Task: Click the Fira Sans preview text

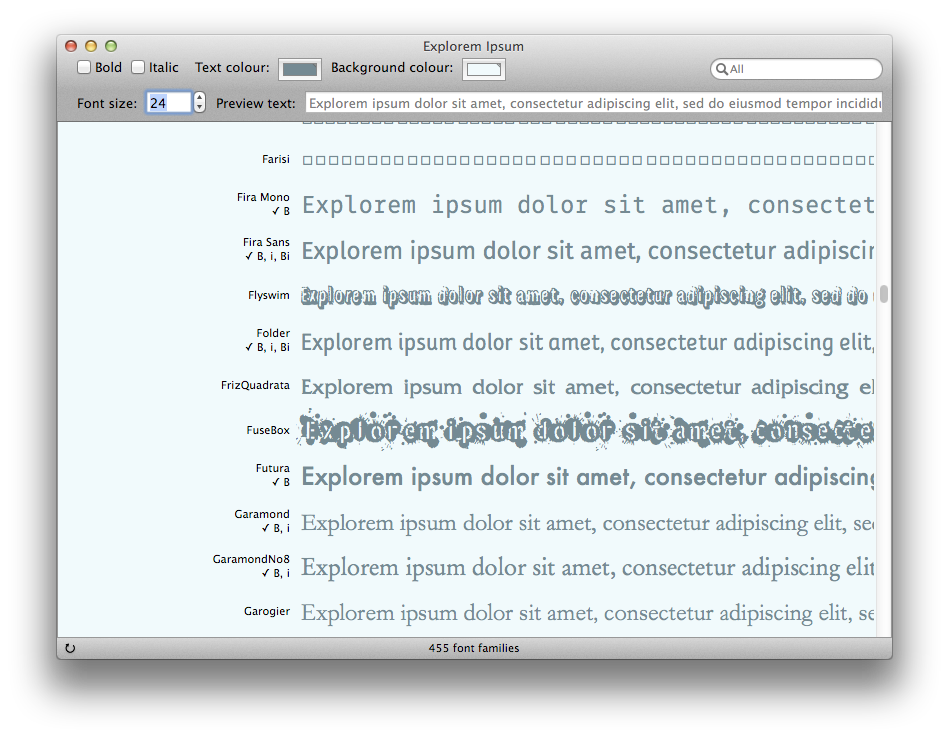Action: (588, 251)
